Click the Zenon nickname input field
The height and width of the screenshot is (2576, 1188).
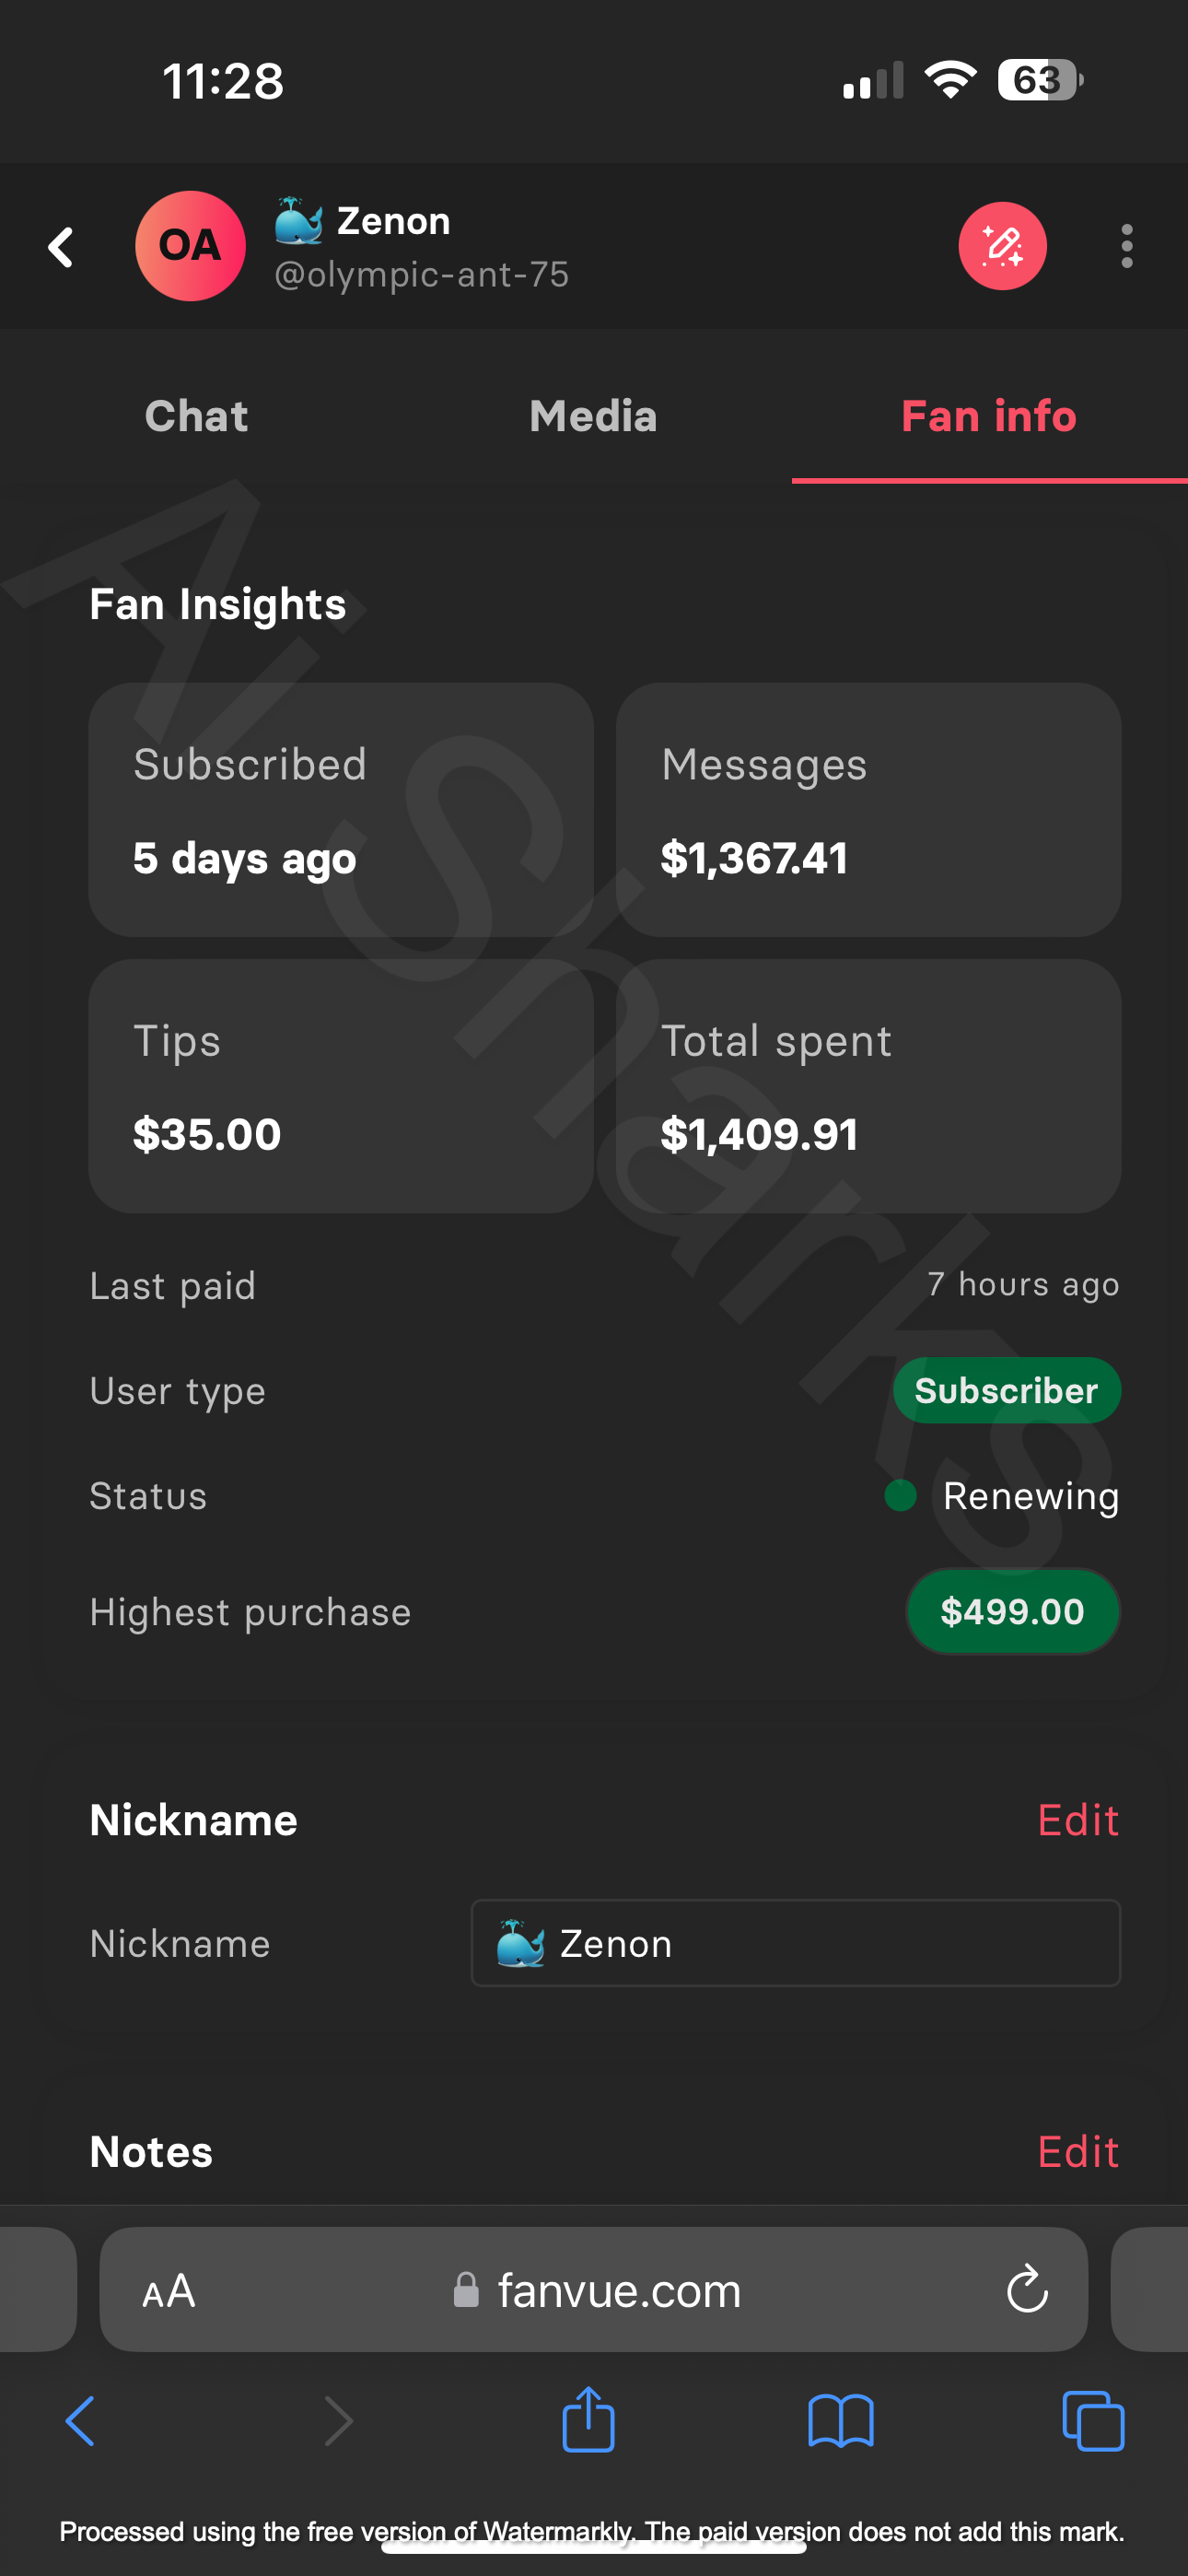795,1943
